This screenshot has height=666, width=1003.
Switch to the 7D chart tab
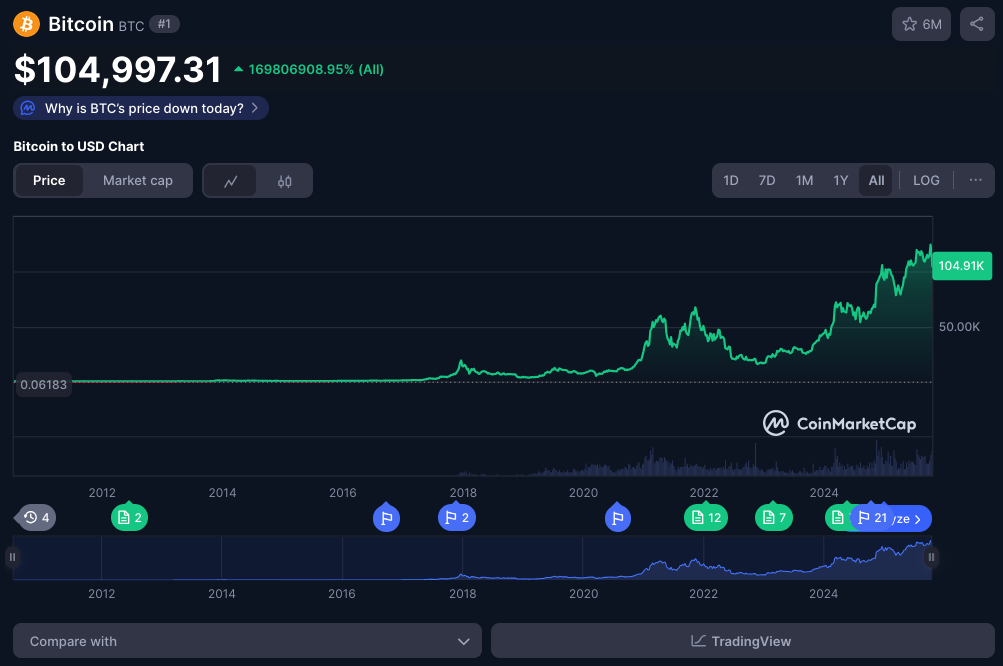click(766, 180)
